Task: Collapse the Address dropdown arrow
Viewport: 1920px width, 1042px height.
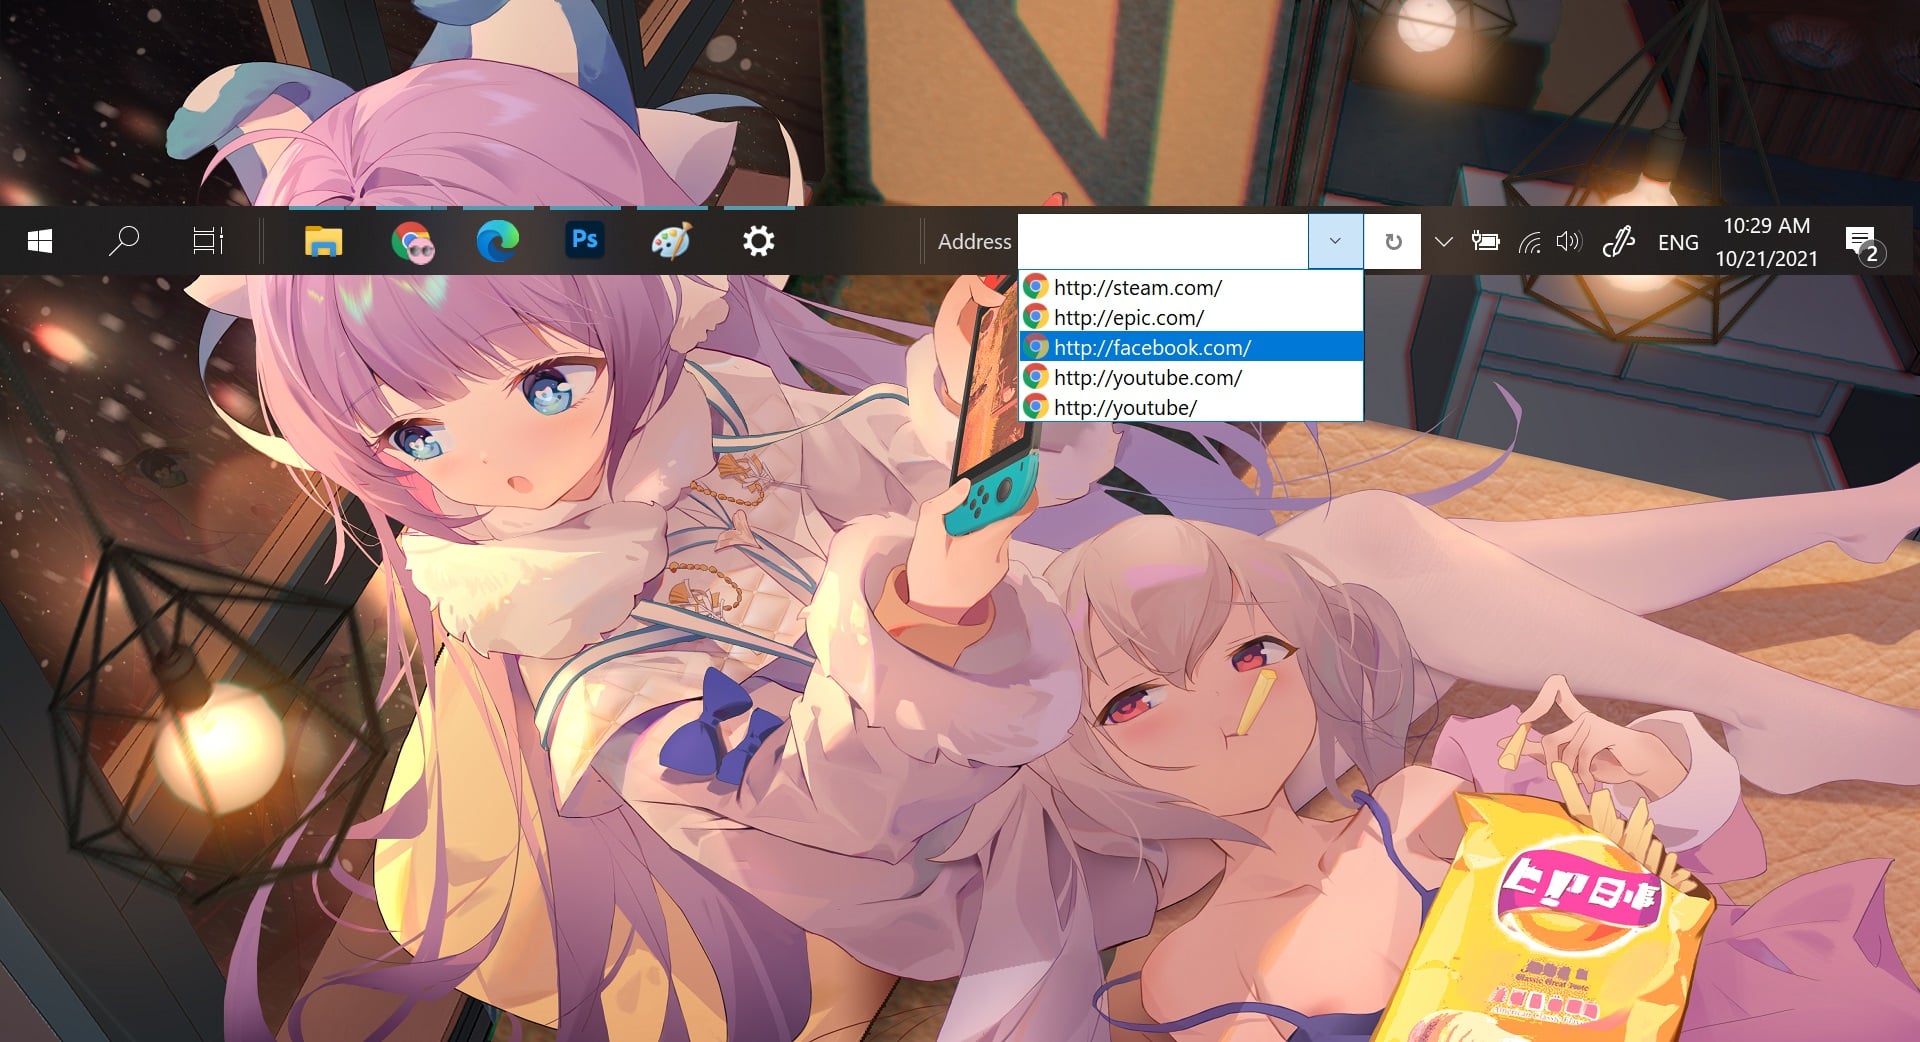Action: tap(1335, 241)
